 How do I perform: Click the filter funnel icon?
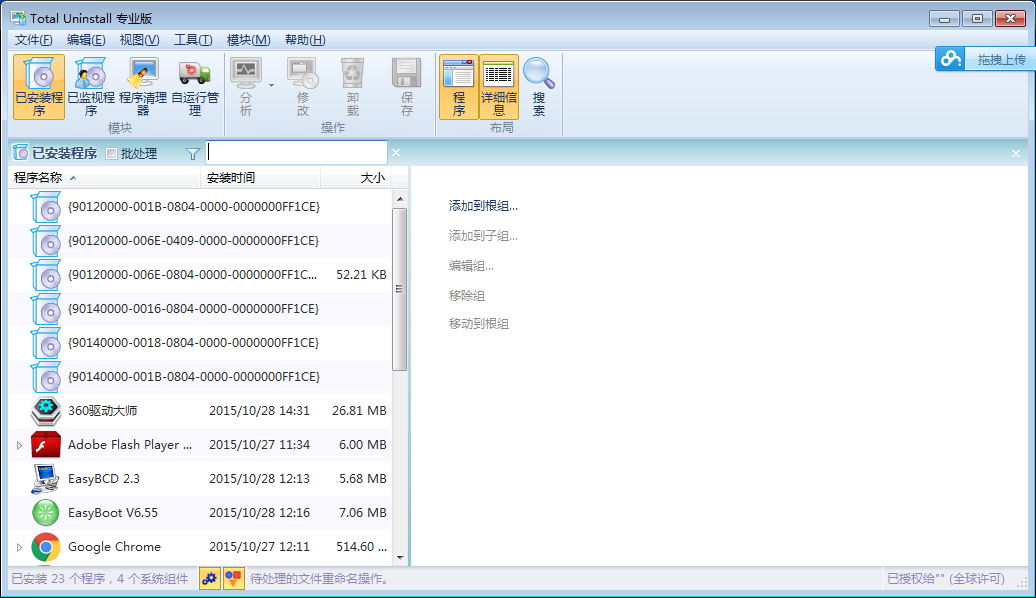click(x=191, y=153)
